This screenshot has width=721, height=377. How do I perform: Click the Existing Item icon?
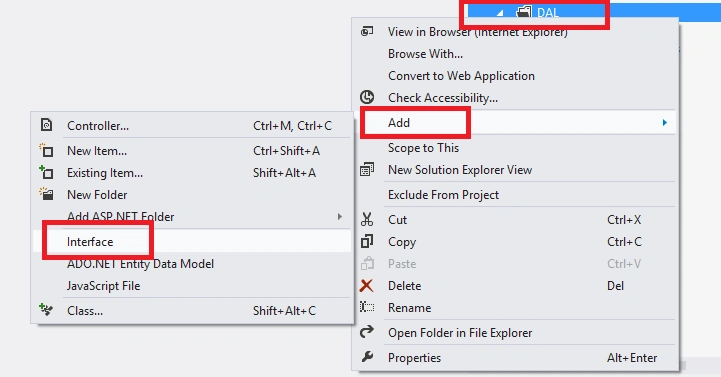click(46, 172)
